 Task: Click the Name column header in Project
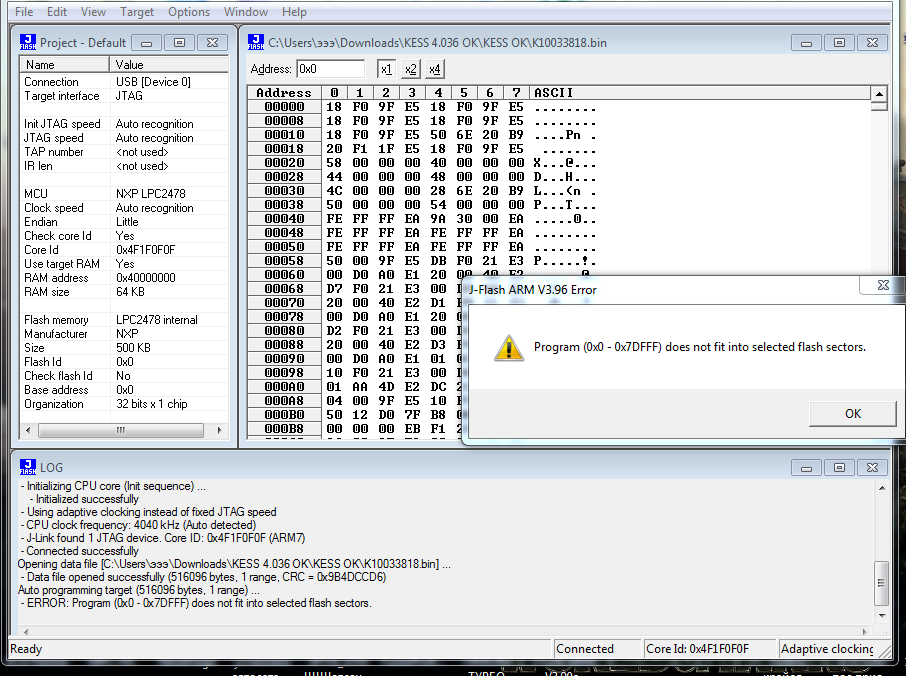coord(65,65)
